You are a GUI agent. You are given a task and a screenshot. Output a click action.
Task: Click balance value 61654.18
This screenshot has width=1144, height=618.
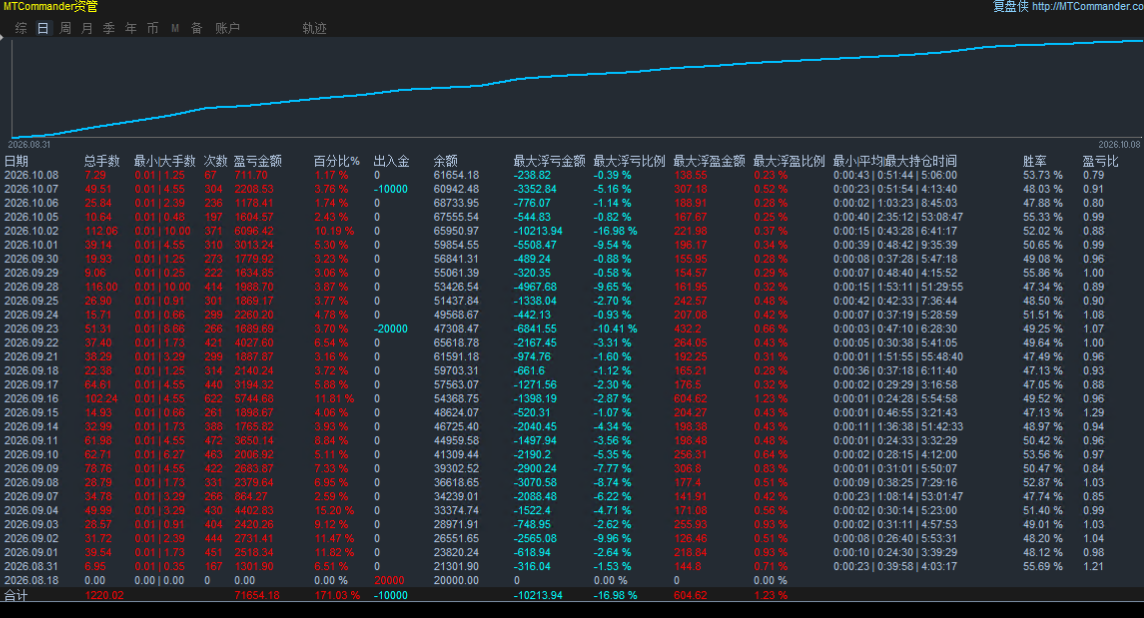[456, 175]
